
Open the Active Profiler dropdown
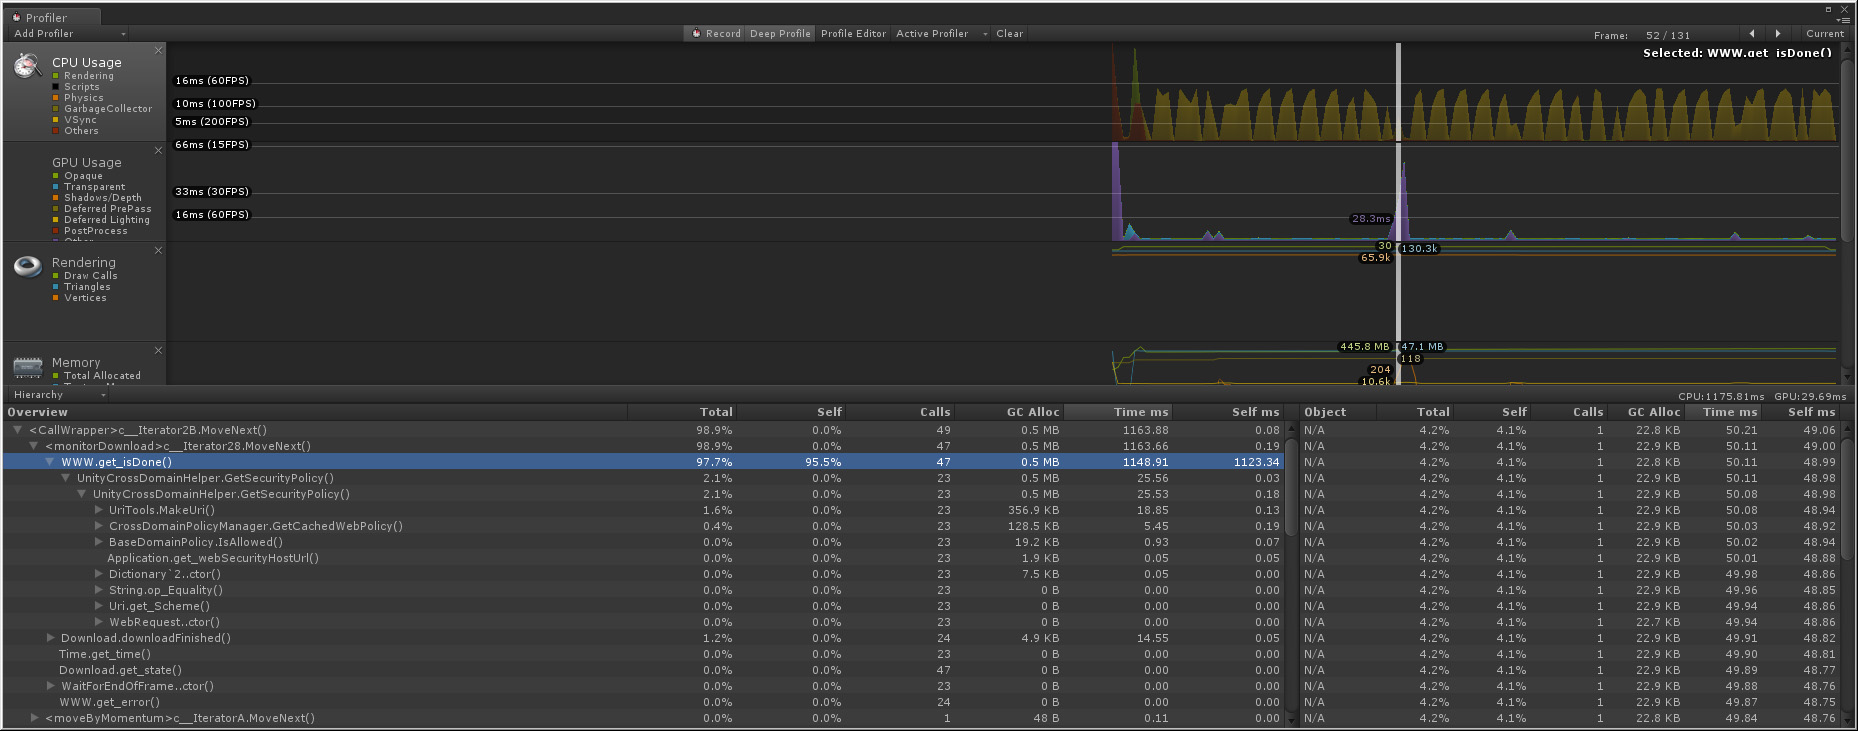tap(940, 34)
